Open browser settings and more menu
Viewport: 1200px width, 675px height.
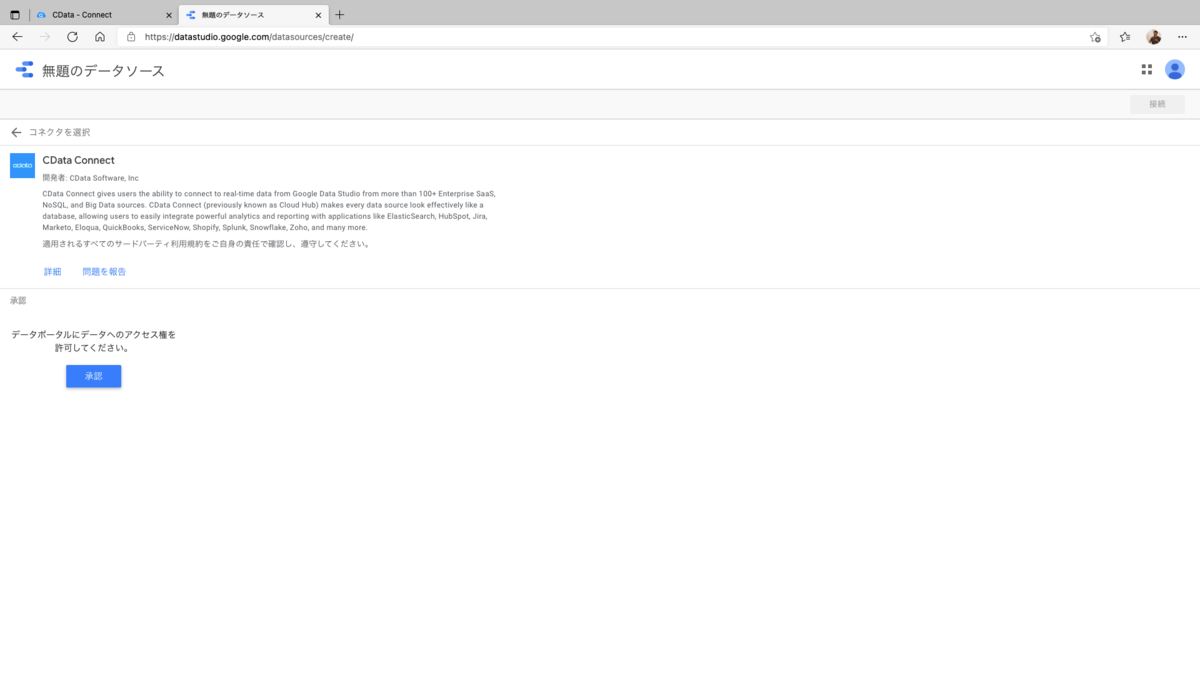(1182, 37)
